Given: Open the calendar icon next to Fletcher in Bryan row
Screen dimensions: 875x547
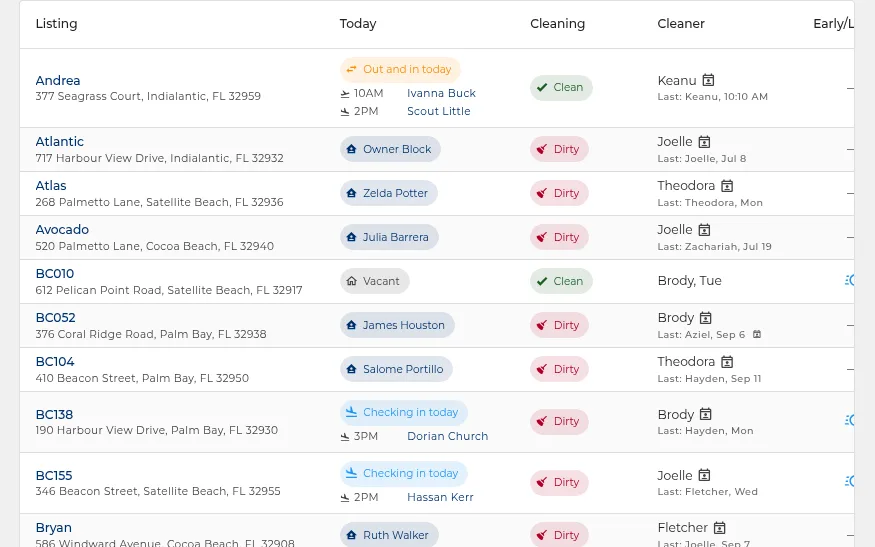Looking at the screenshot, I should coord(720,527).
